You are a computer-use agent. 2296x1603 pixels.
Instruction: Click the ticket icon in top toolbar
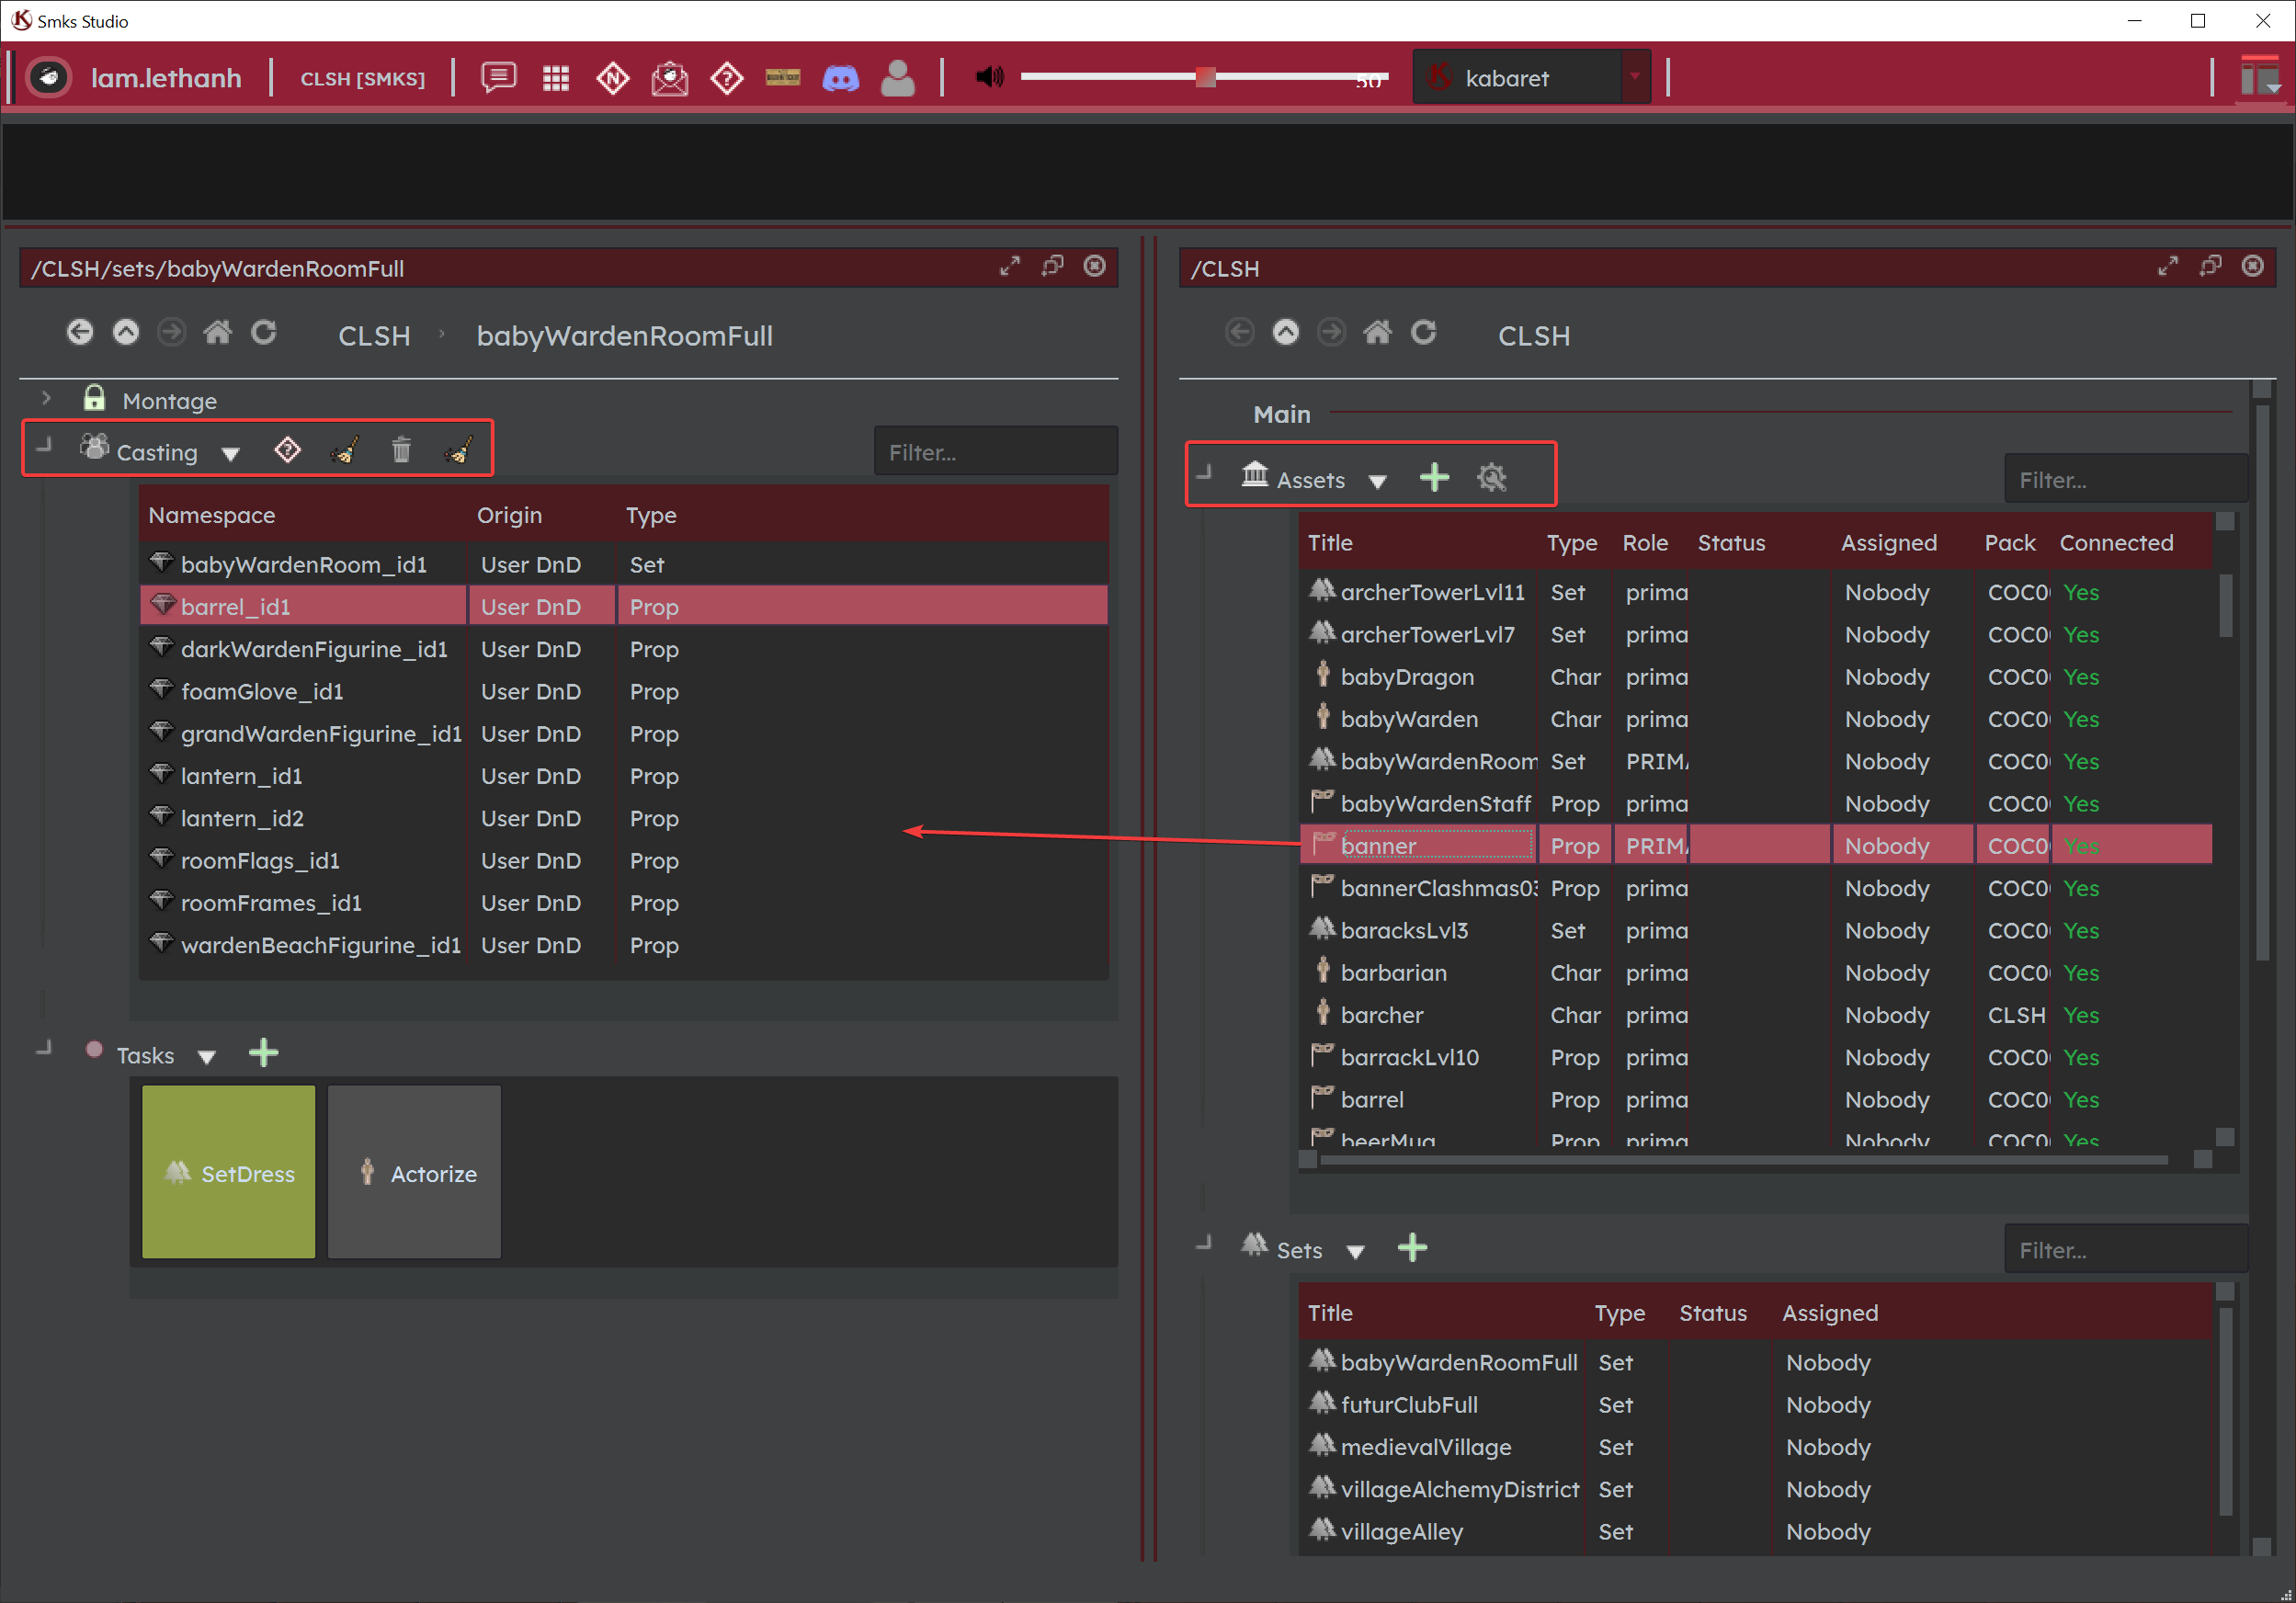point(783,78)
